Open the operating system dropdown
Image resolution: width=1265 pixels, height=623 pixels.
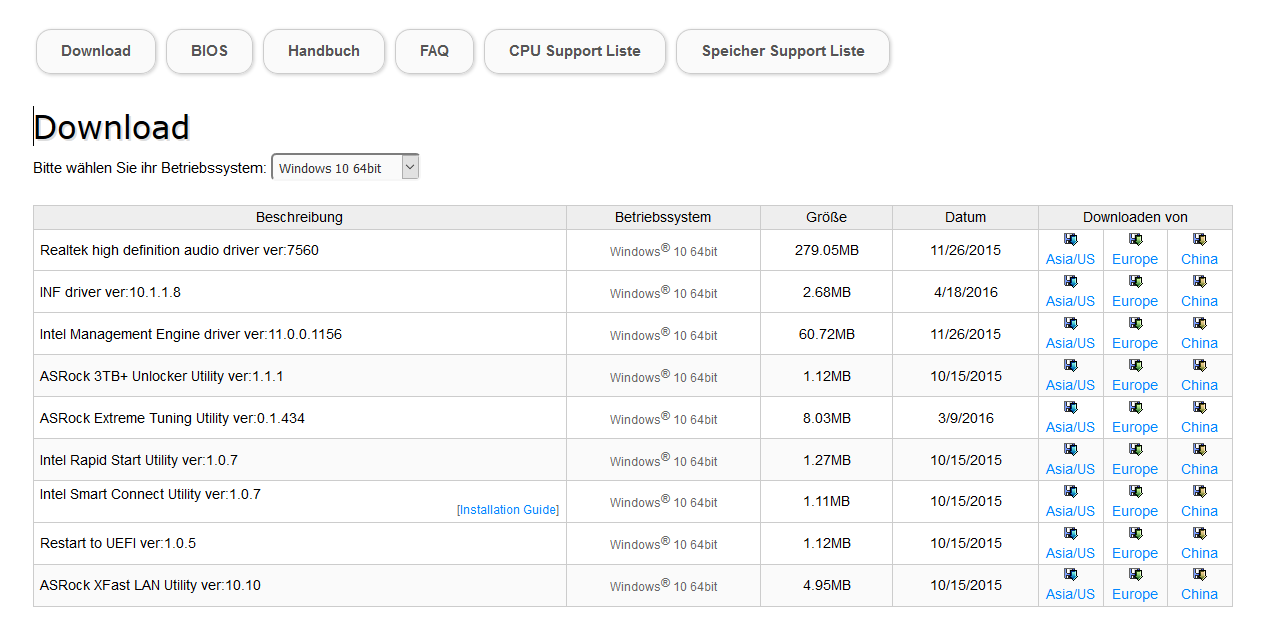click(x=345, y=168)
